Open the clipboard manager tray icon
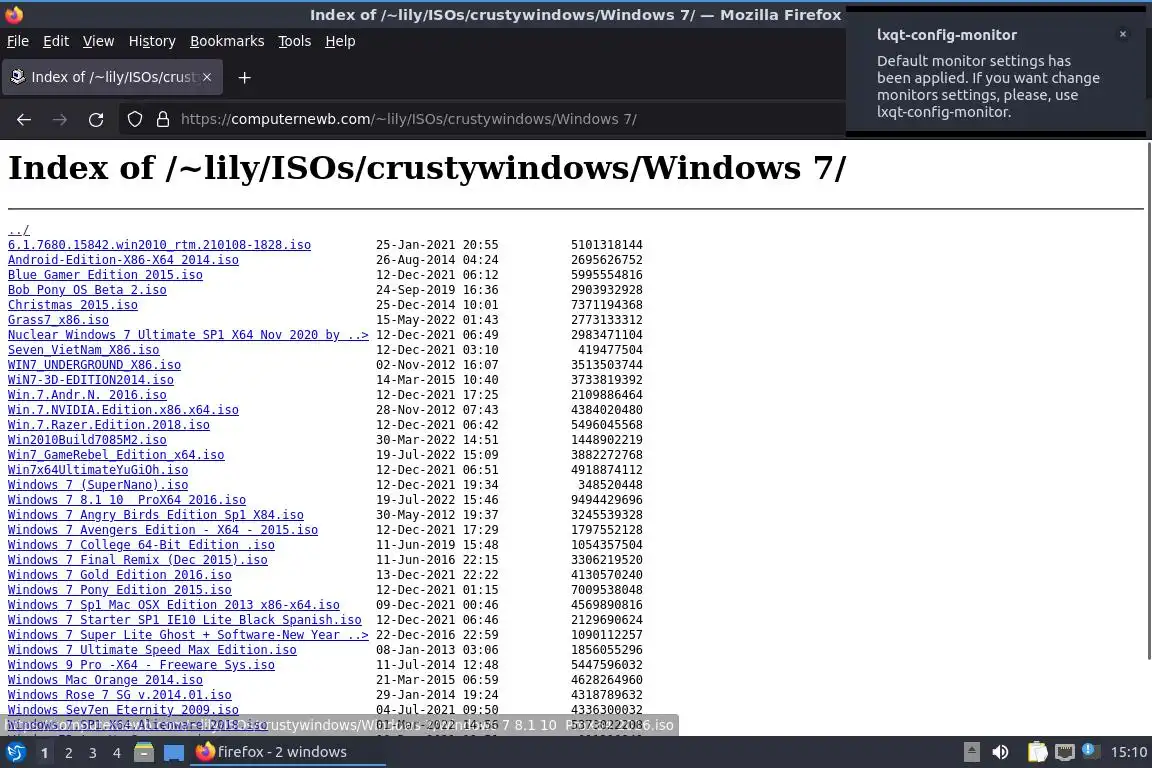This screenshot has height=768, width=1152. pos(1037,752)
